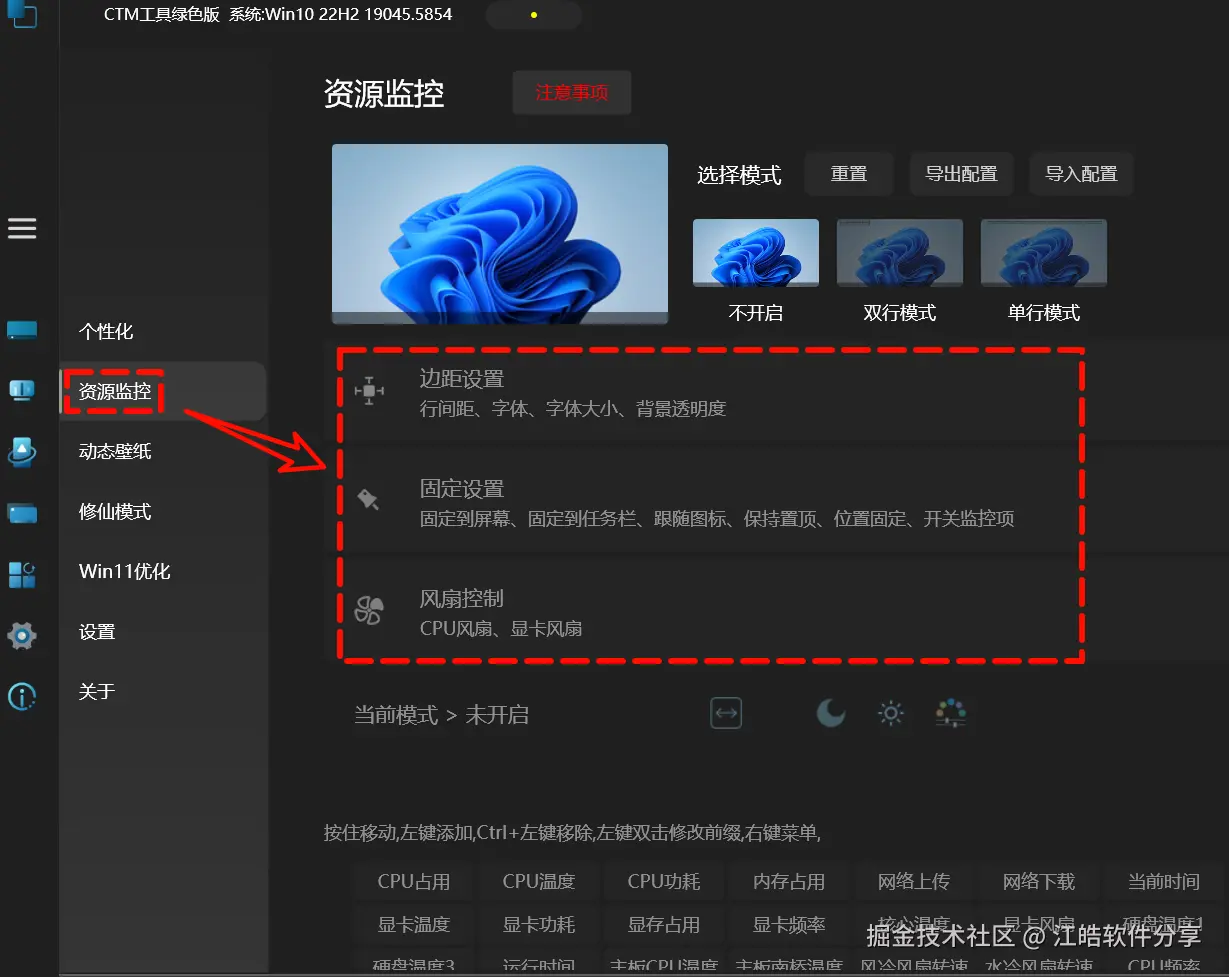Click the Windows tiles icon beside Win11优化
This screenshot has height=977, width=1229.
[x=22, y=573]
